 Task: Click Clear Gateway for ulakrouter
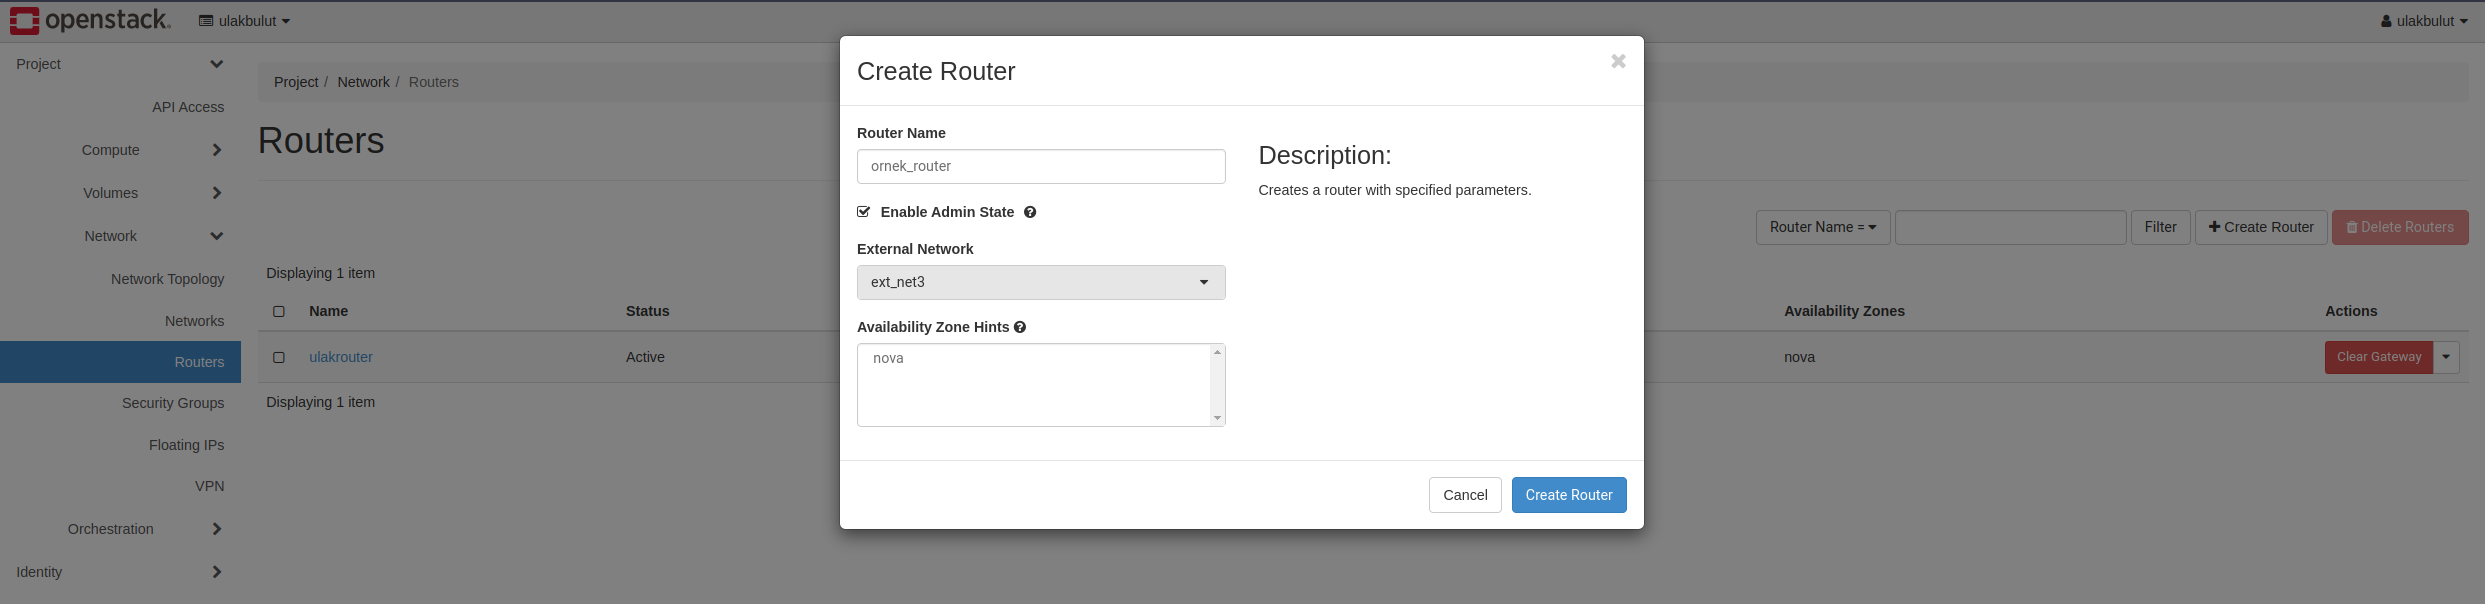[x=2379, y=357]
